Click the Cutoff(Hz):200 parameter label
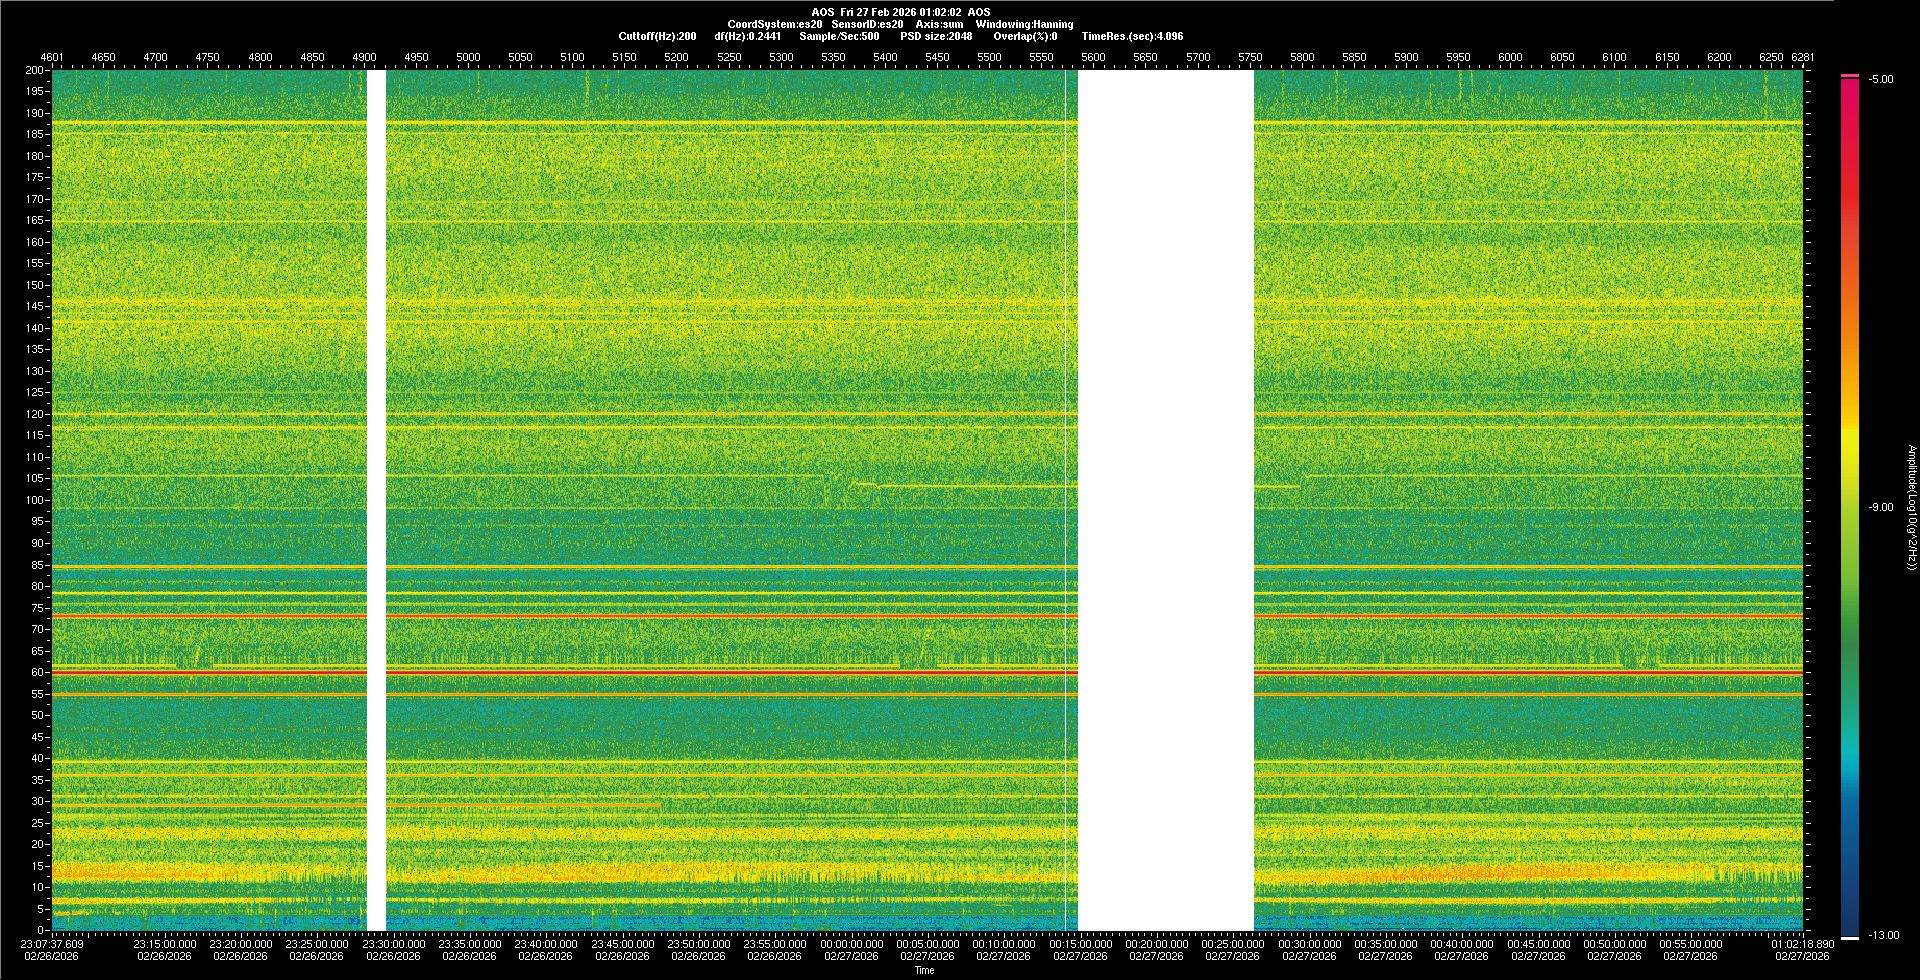The width and height of the screenshot is (1920, 980). 657,36
